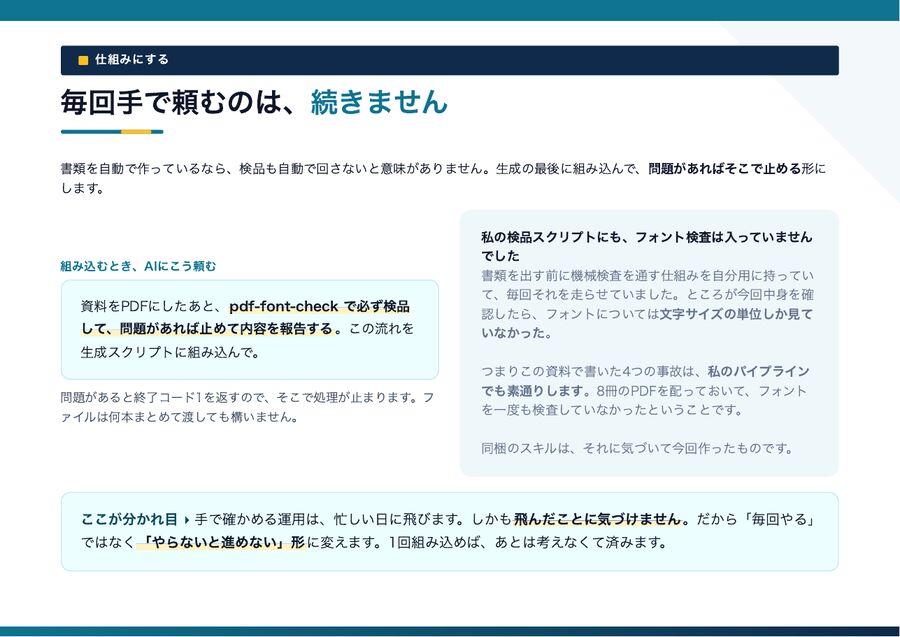Click the line 生成スクリプトに組み込んで。
This screenshot has width=900, height=637.
pos(170,352)
